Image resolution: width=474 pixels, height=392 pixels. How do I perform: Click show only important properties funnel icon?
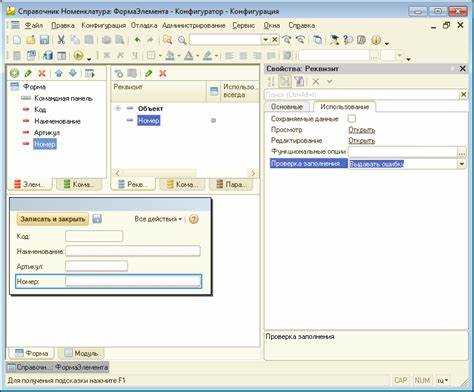(299, 82)
